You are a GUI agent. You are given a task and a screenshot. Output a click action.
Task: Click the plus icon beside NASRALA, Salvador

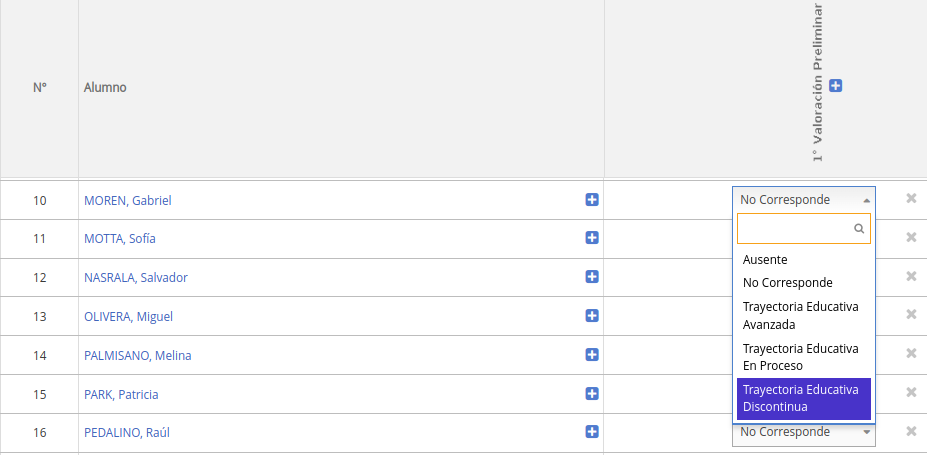click(592, 277)
